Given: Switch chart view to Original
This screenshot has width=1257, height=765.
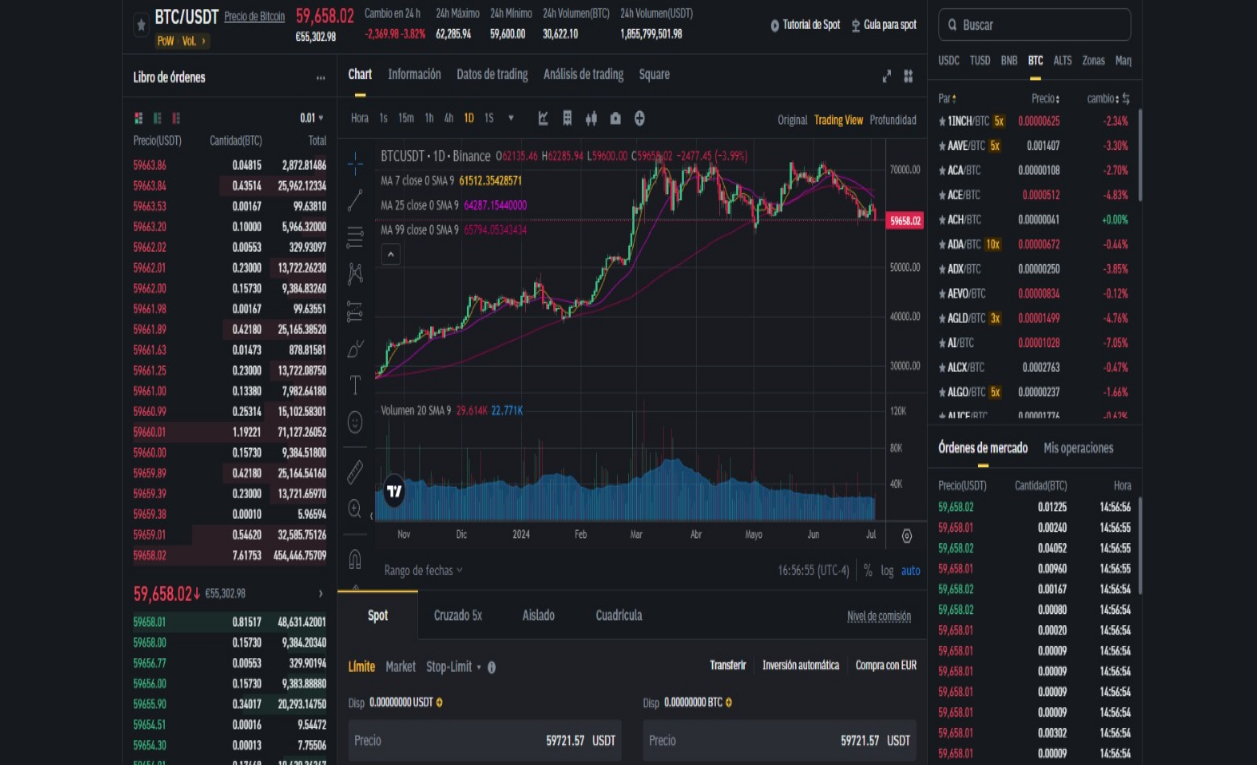Looking at the screenshot, I should [792, 120].
